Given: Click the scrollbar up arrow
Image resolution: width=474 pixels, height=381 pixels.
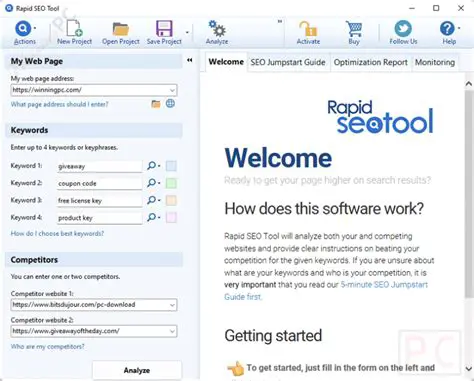Looking at the screenshot, I should point(469,84).
